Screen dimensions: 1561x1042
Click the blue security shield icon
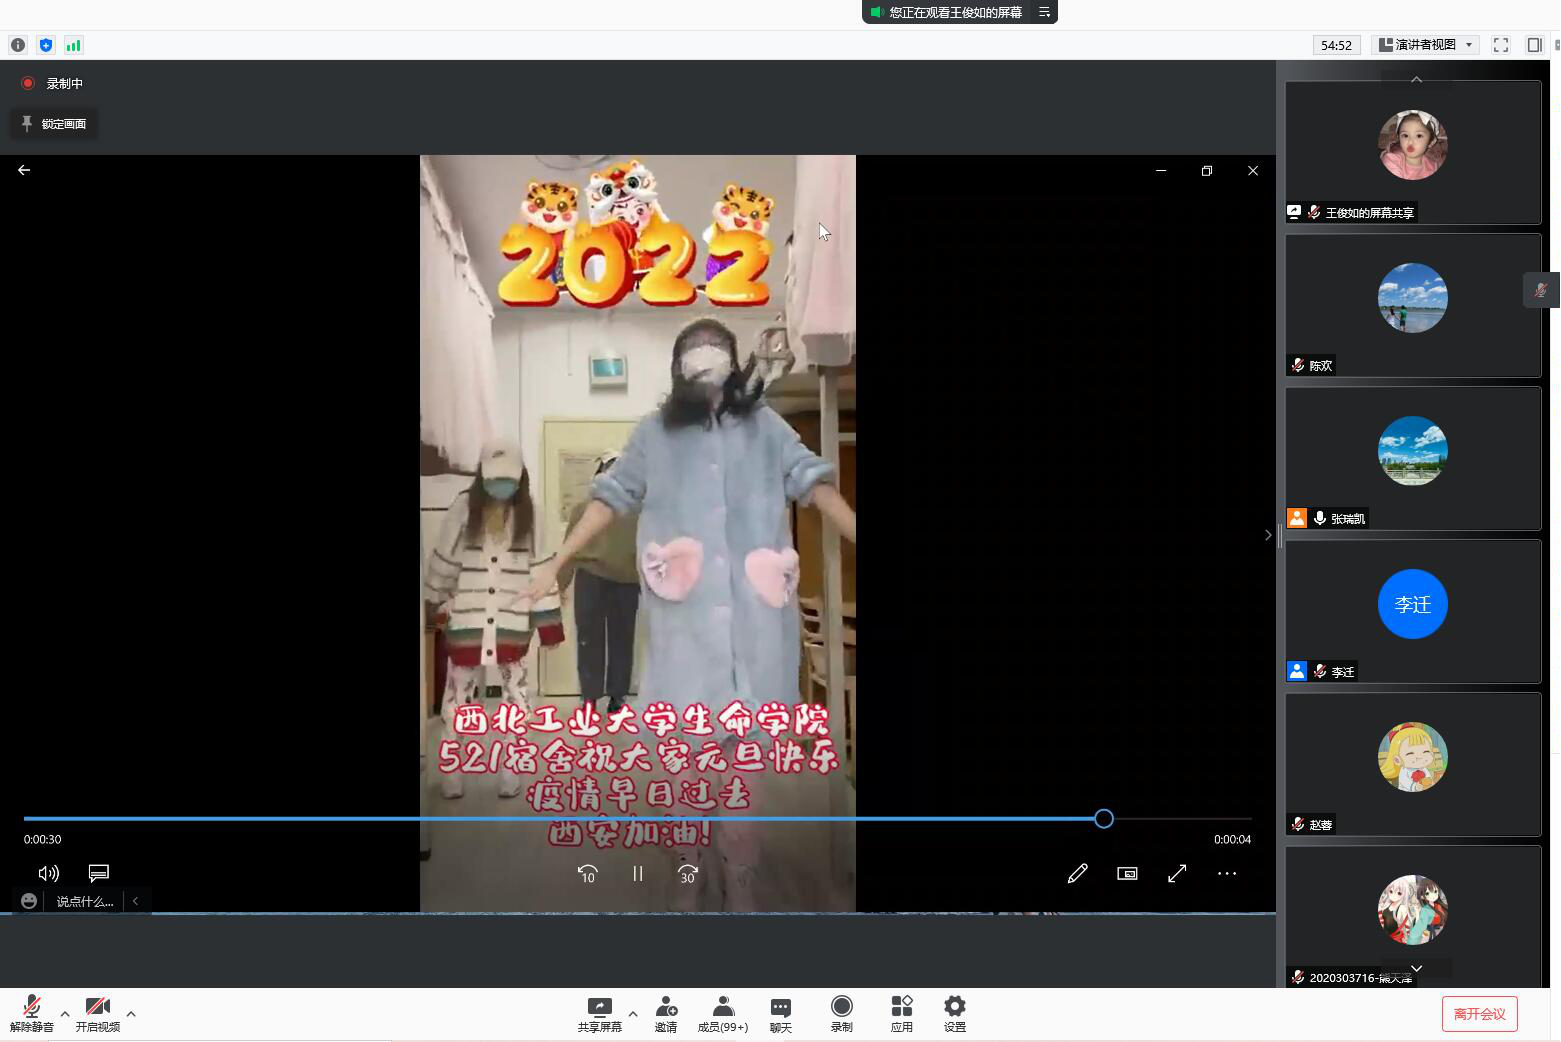[x=46, y=45]
